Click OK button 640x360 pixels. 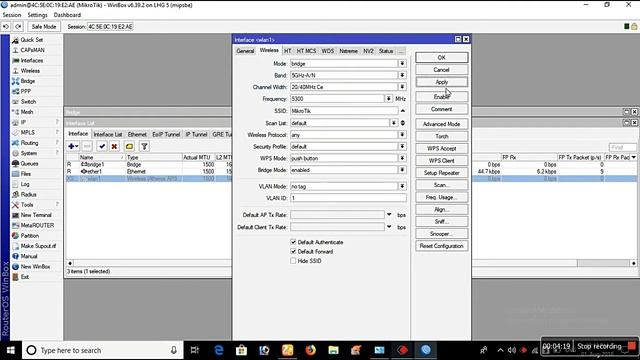[x=442, y=58]
